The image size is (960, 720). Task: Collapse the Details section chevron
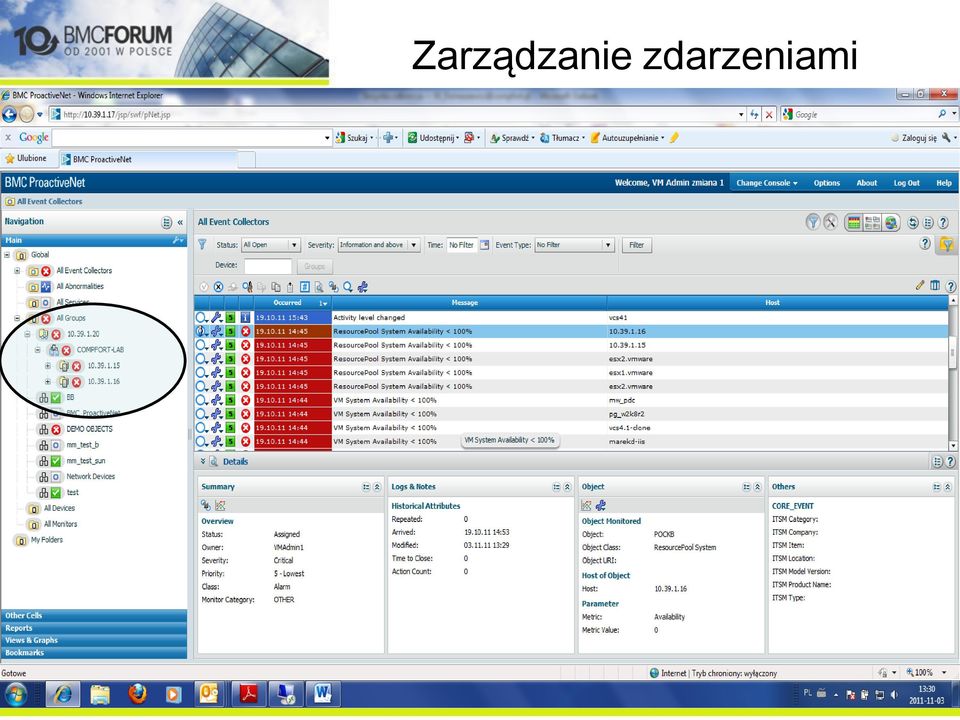coord(203,461)
